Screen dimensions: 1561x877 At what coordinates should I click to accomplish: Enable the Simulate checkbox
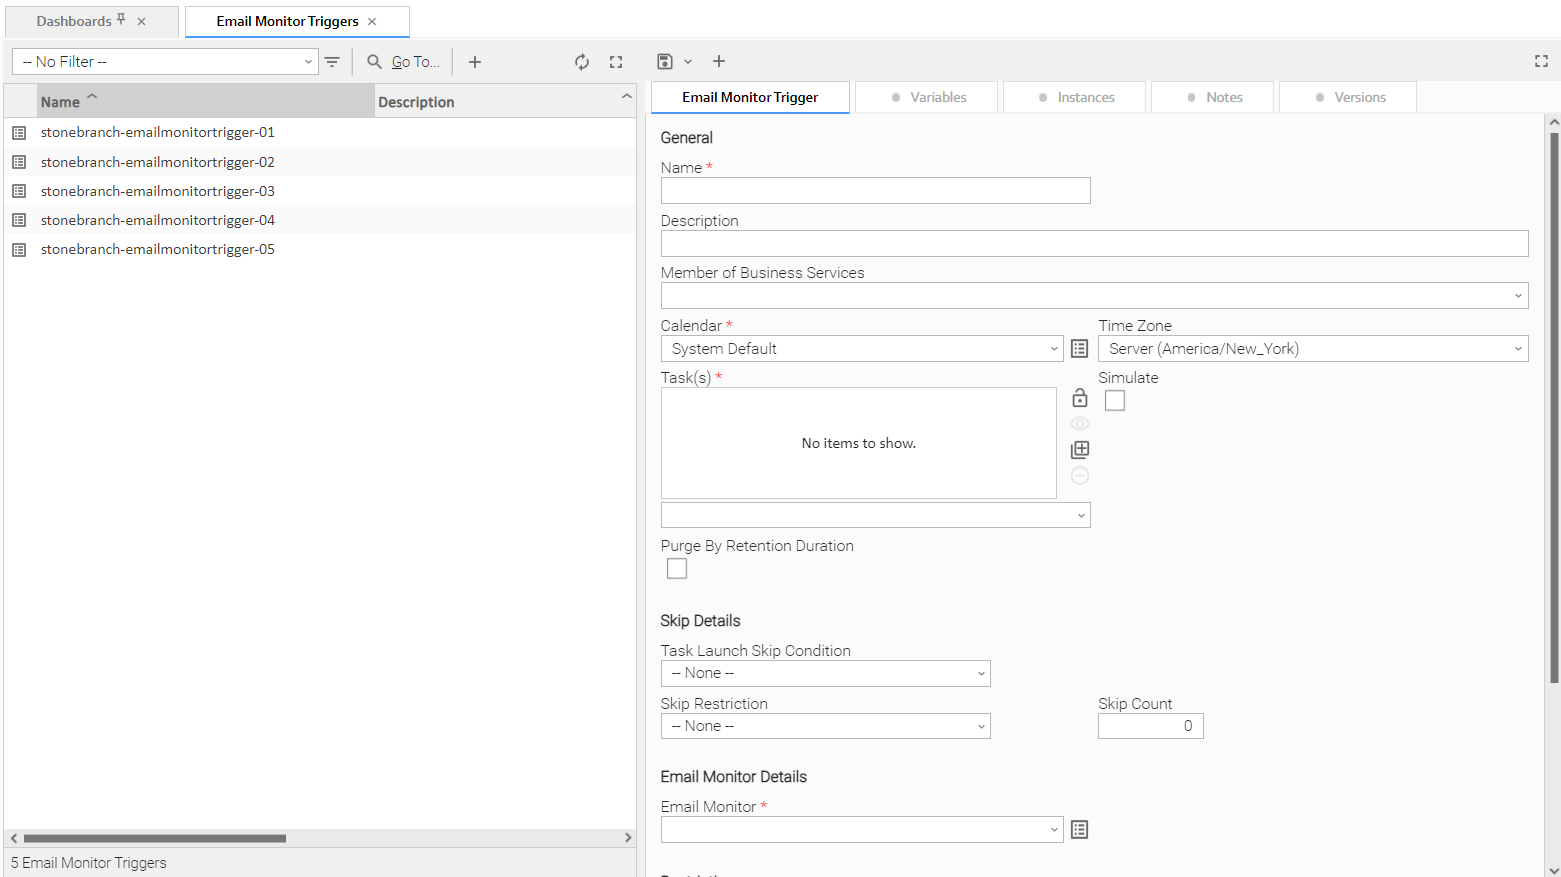coord(1115,401)
